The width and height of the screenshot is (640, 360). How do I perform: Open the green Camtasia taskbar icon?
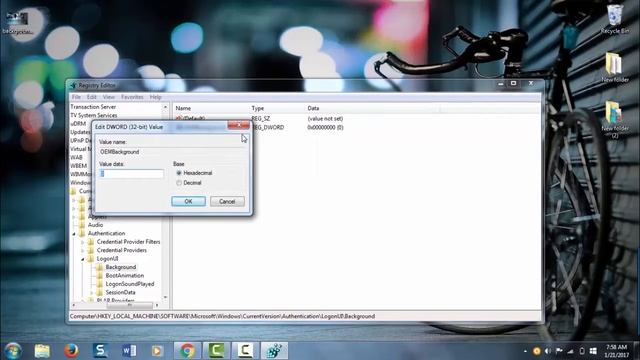[x=216, y=351]
